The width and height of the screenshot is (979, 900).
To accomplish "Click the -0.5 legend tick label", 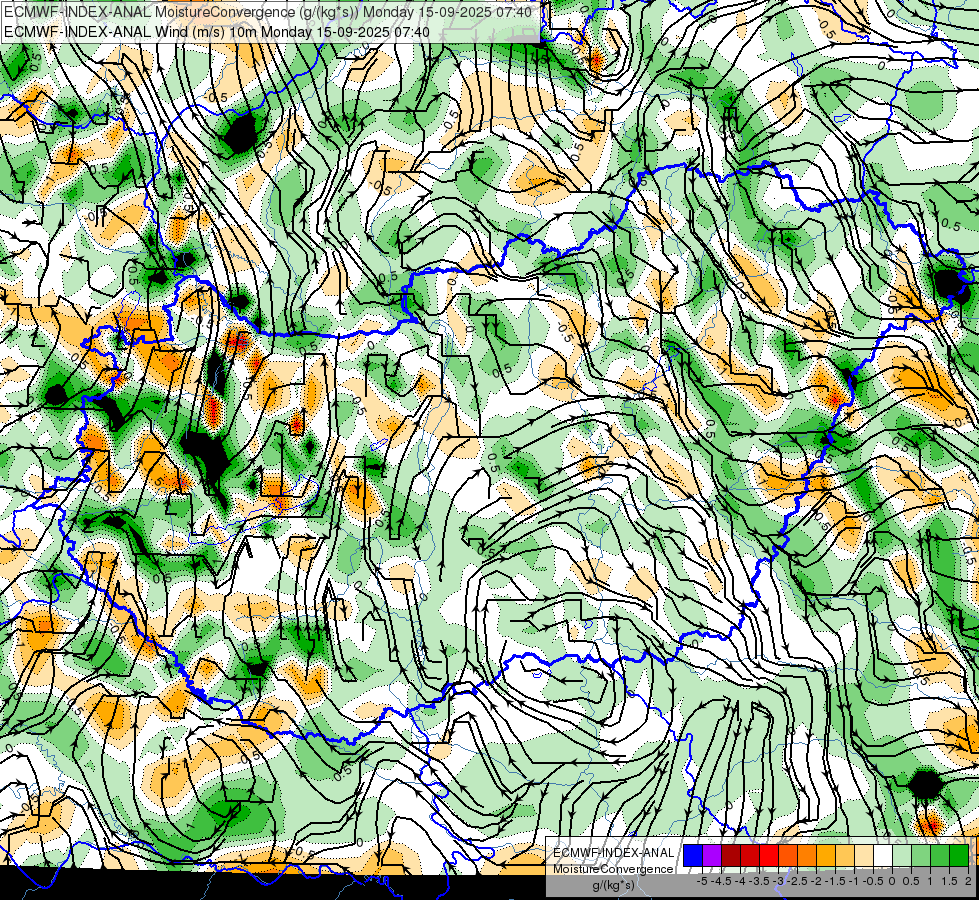I will (873, 881).
